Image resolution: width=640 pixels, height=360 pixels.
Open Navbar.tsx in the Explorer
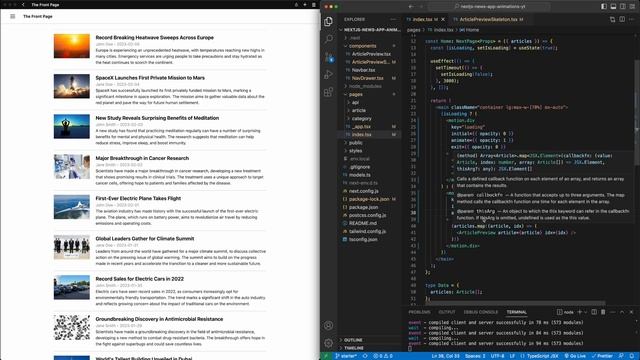coord(363,70)
